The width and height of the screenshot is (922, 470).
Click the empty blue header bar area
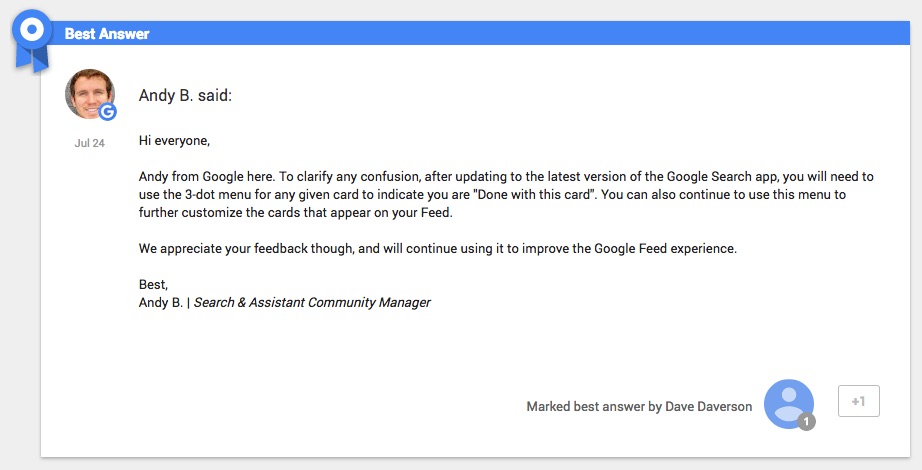coord(529,33)
